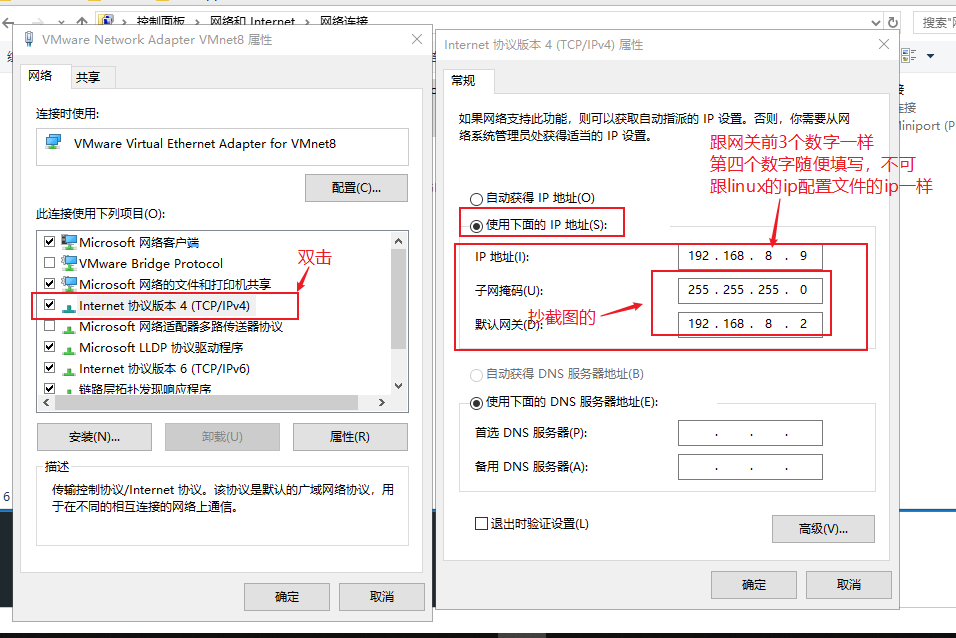Click the icon beside VMware Bridge Protocol

[67, 262]
